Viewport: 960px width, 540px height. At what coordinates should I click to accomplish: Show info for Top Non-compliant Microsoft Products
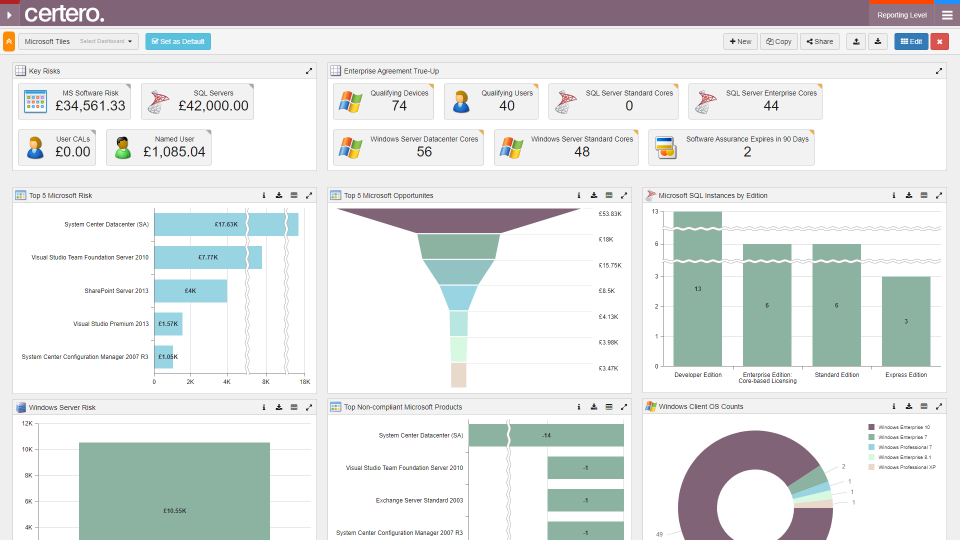point(579,407)
